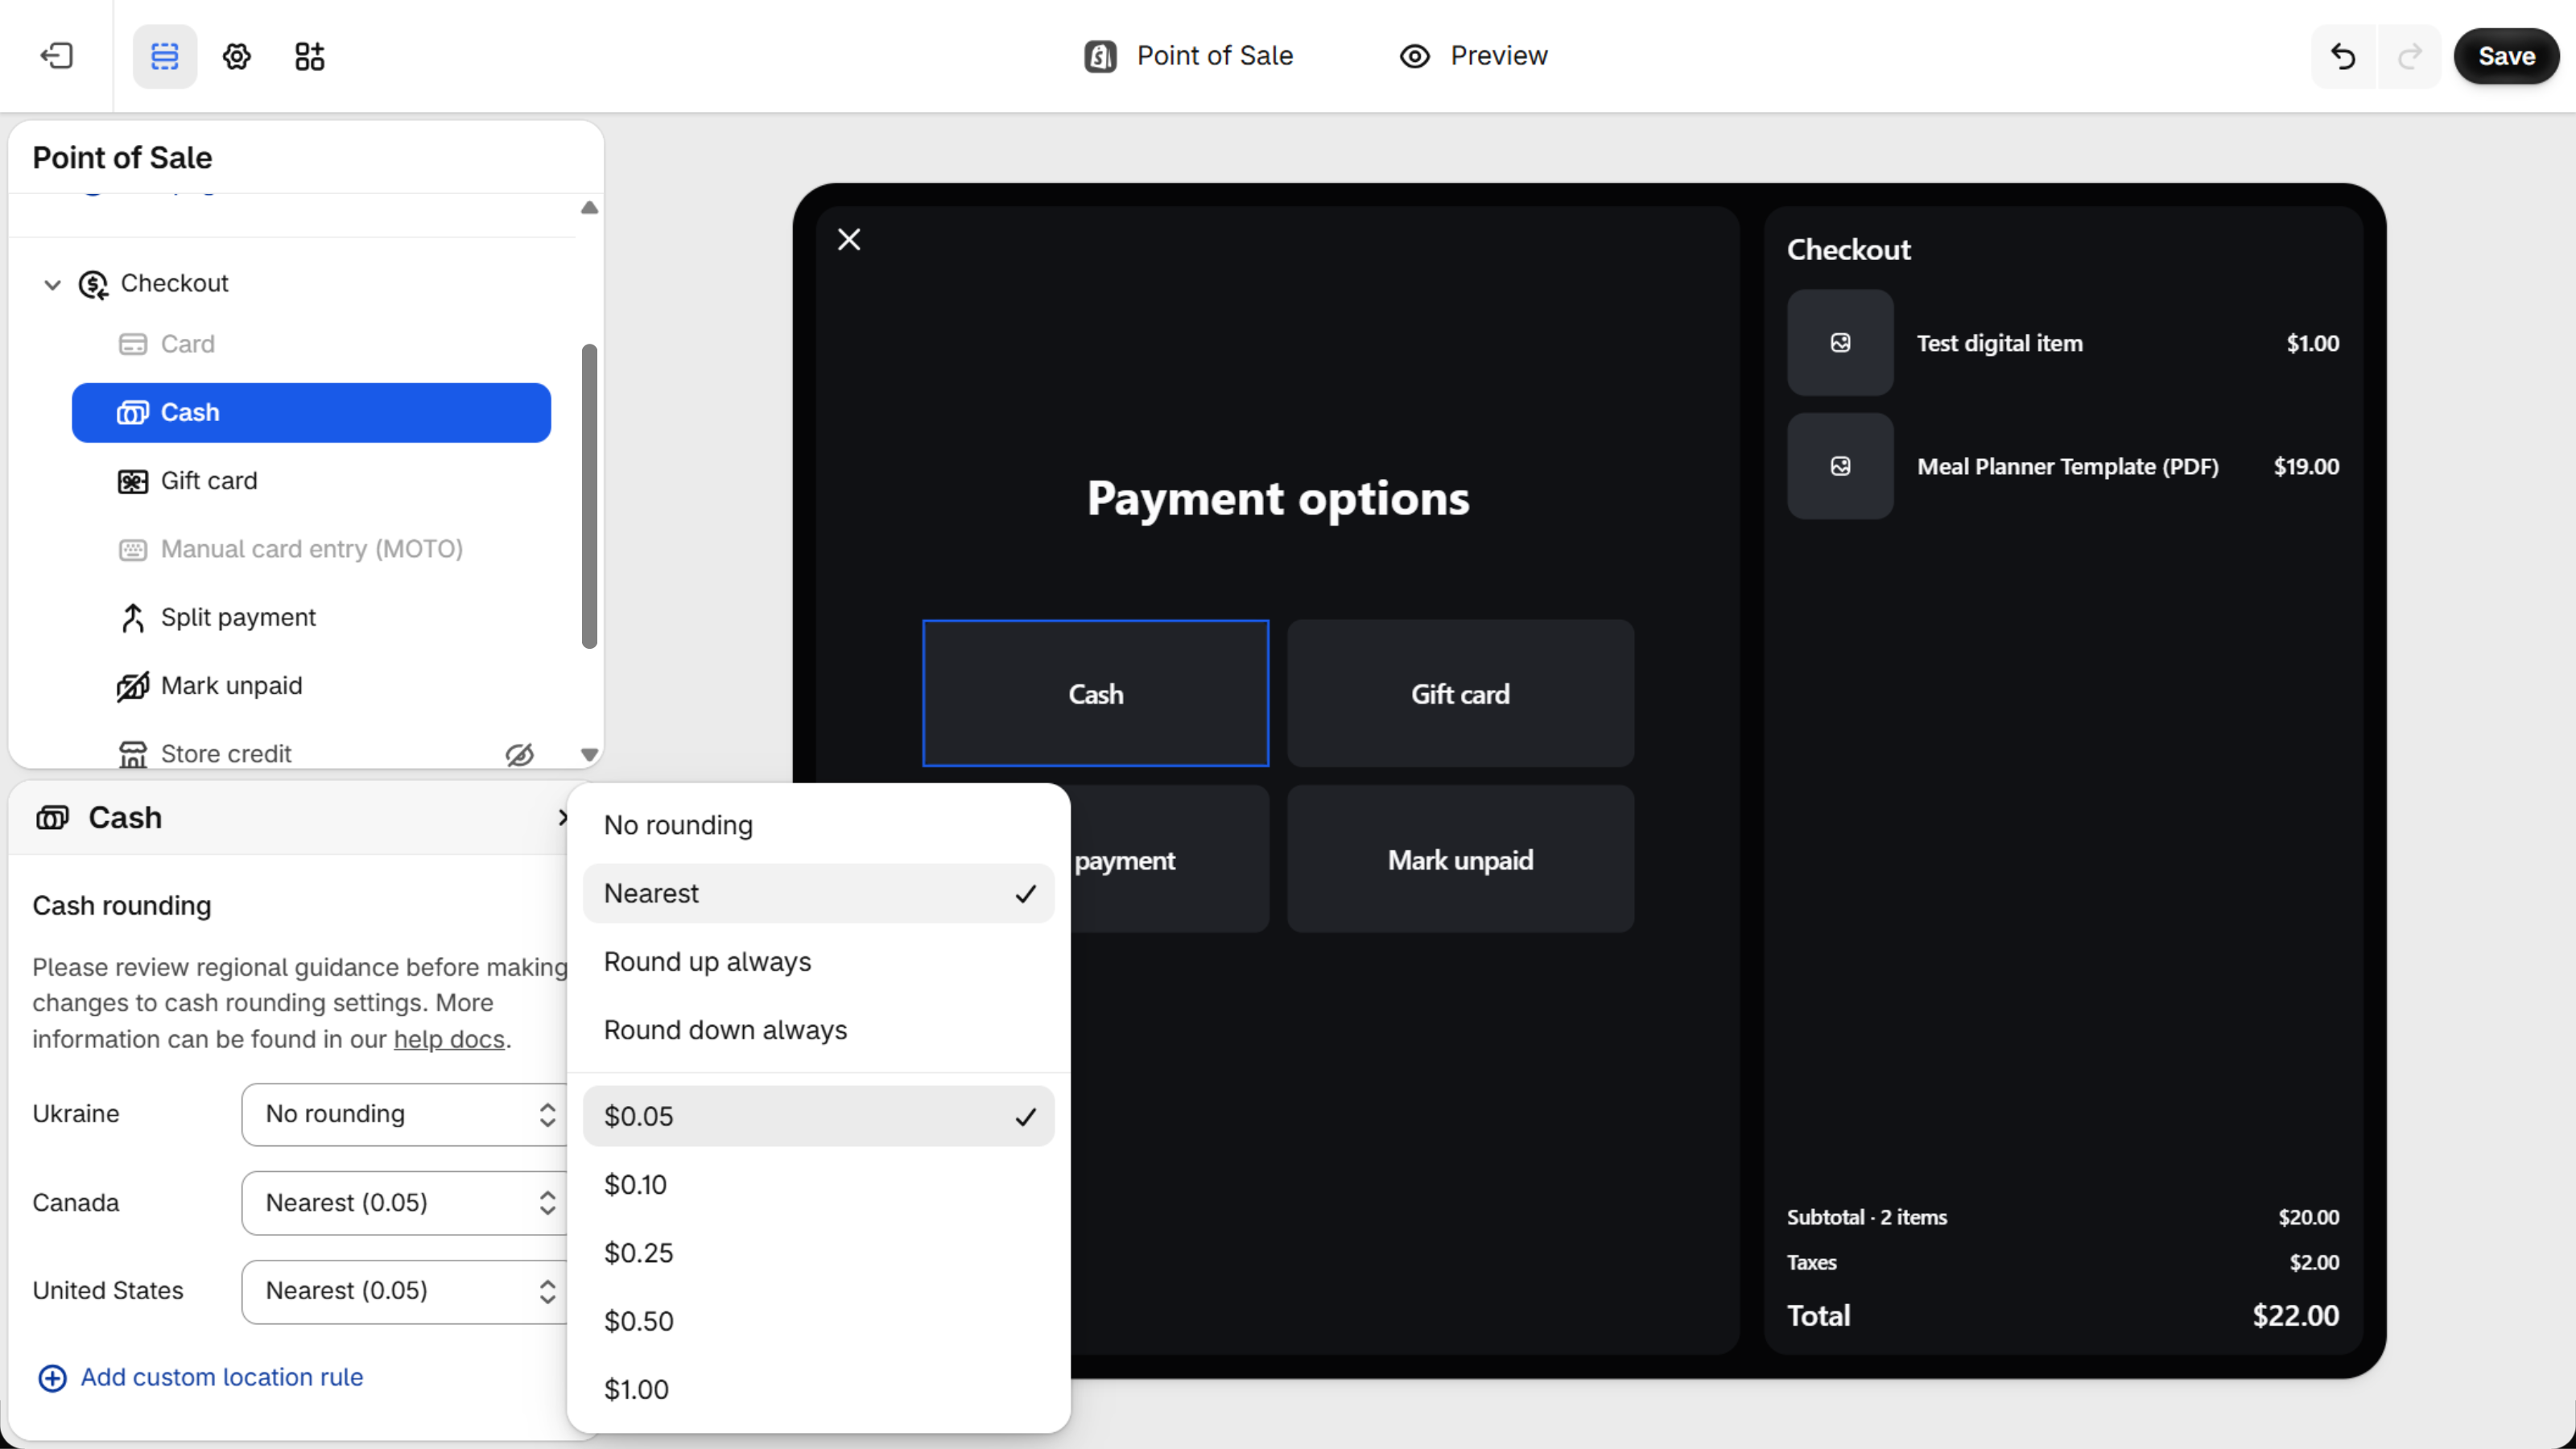Click the Checkout dollar icon in tree
This screenshot has height=1449, width=2576.
point(94,284)
